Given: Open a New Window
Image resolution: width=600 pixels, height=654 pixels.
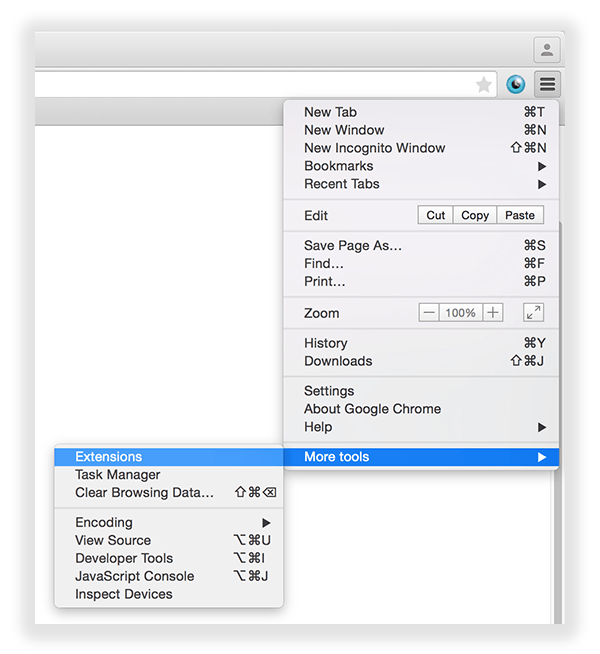Looking at the screenshot, I should pos(421,130).
